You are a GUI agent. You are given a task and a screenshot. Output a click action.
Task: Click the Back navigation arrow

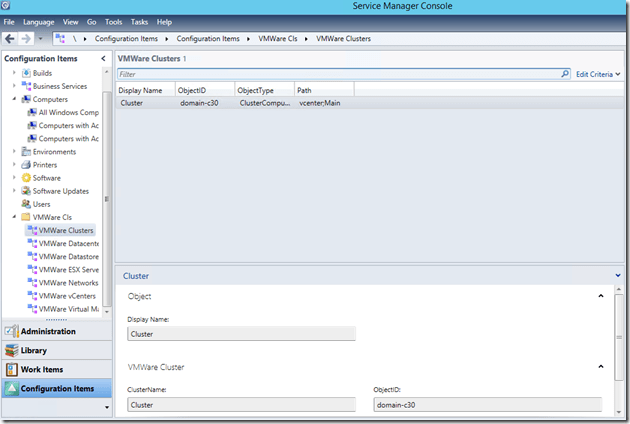[x=10, y=38]
